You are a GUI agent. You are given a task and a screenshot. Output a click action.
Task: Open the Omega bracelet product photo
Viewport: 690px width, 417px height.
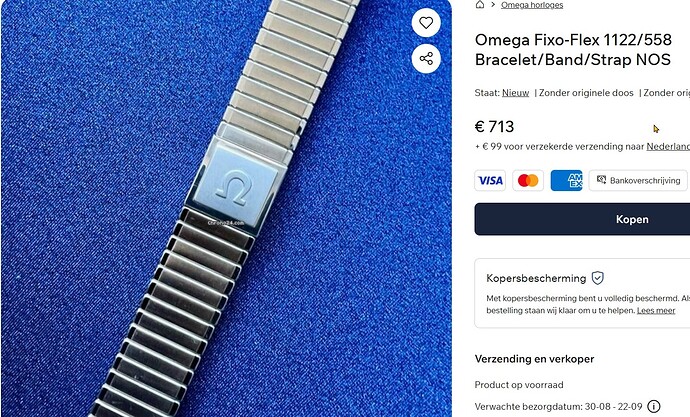click(x=226, y=208)
